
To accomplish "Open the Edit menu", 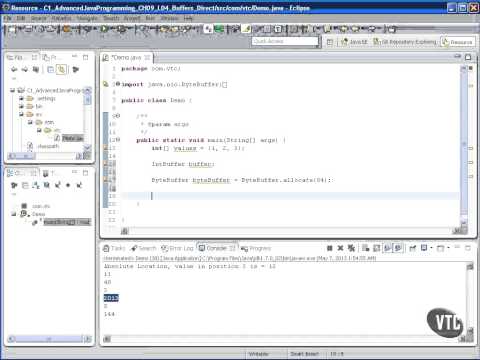I will 21,18.
